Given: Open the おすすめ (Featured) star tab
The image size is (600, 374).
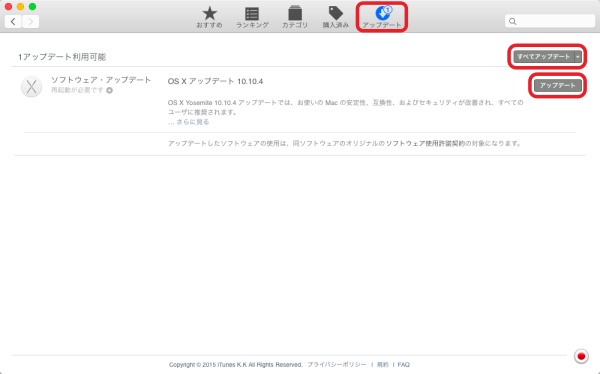Looking at the screenshot, I should click(209, 18).
